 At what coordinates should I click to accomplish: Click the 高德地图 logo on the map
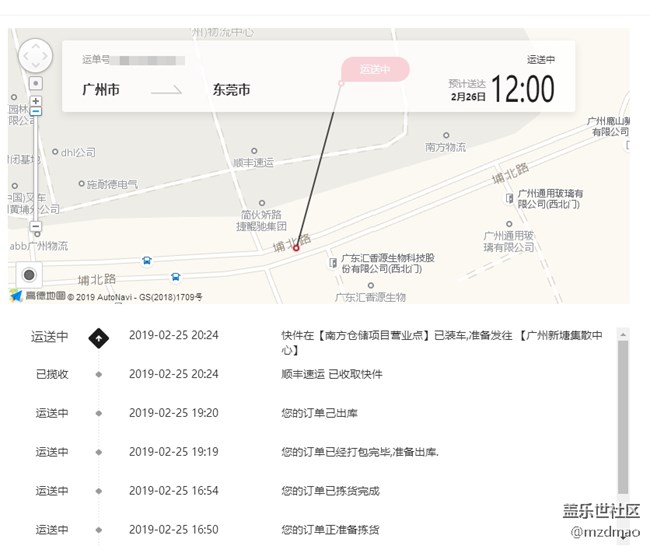(38, 296)
